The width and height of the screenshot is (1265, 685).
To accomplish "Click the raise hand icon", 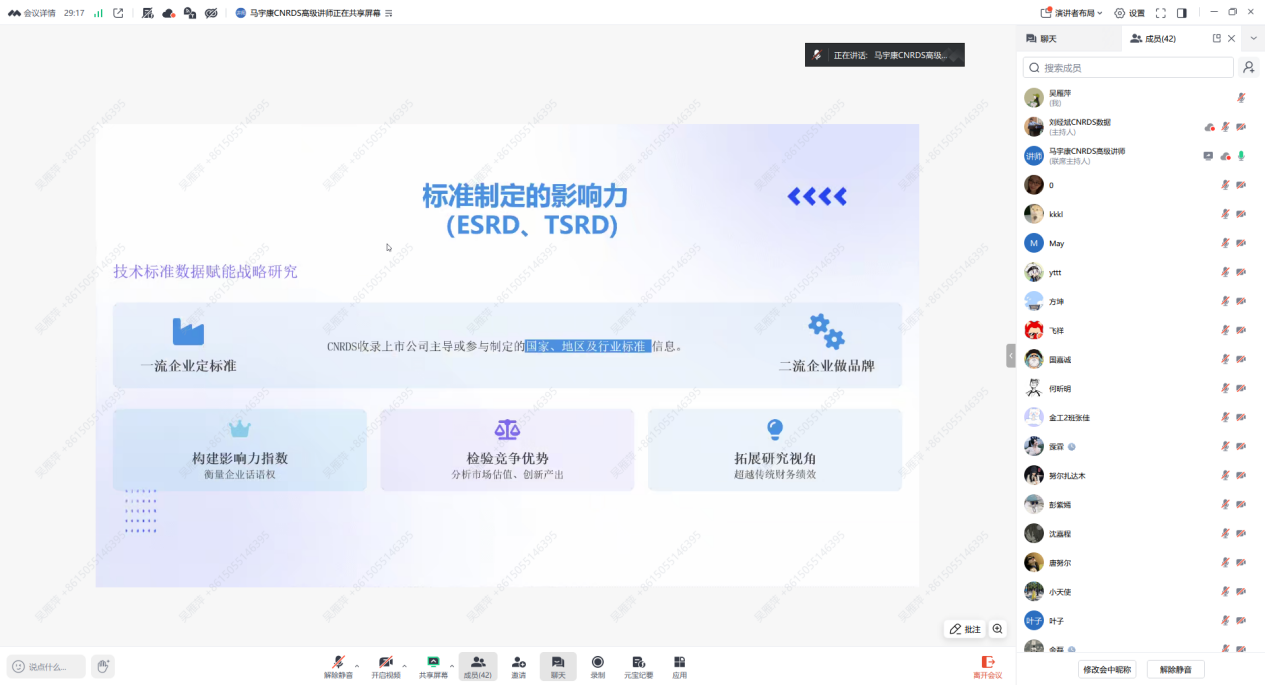I will click(102, 666).
